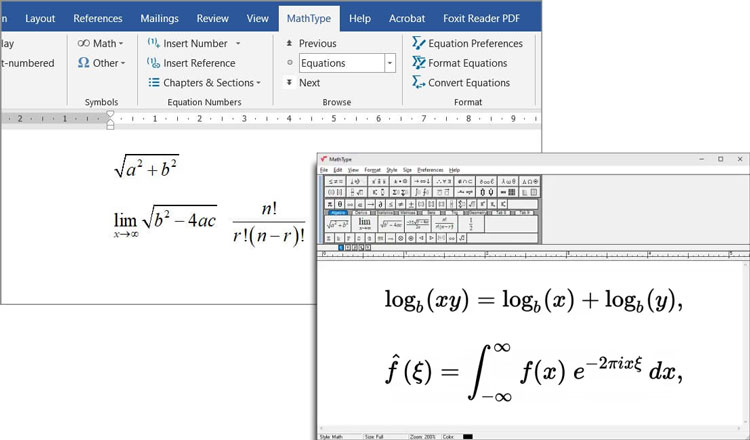This screenshot has height=440, width=750.
Task: Click the Style: Math status bar entry
Action: point(331,437)
